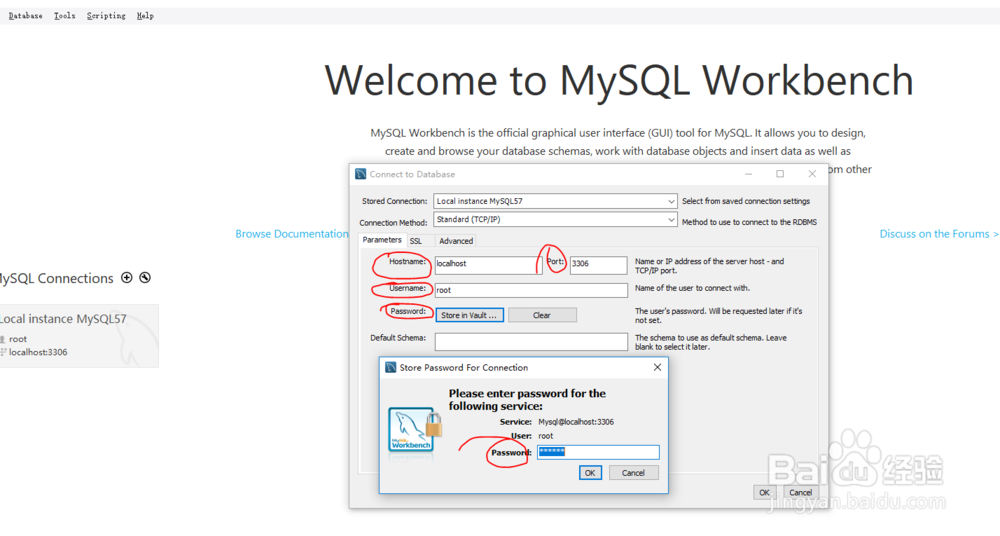Open manage connections wrench icon
Screen dimensions: 1000x536
click(x=145, y=278)
